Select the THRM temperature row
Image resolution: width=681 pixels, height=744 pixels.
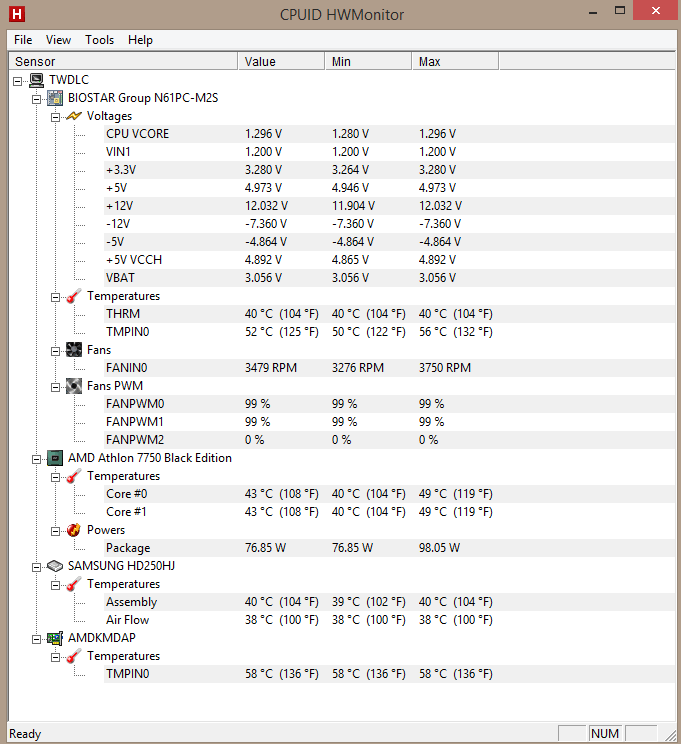point(389,314)
